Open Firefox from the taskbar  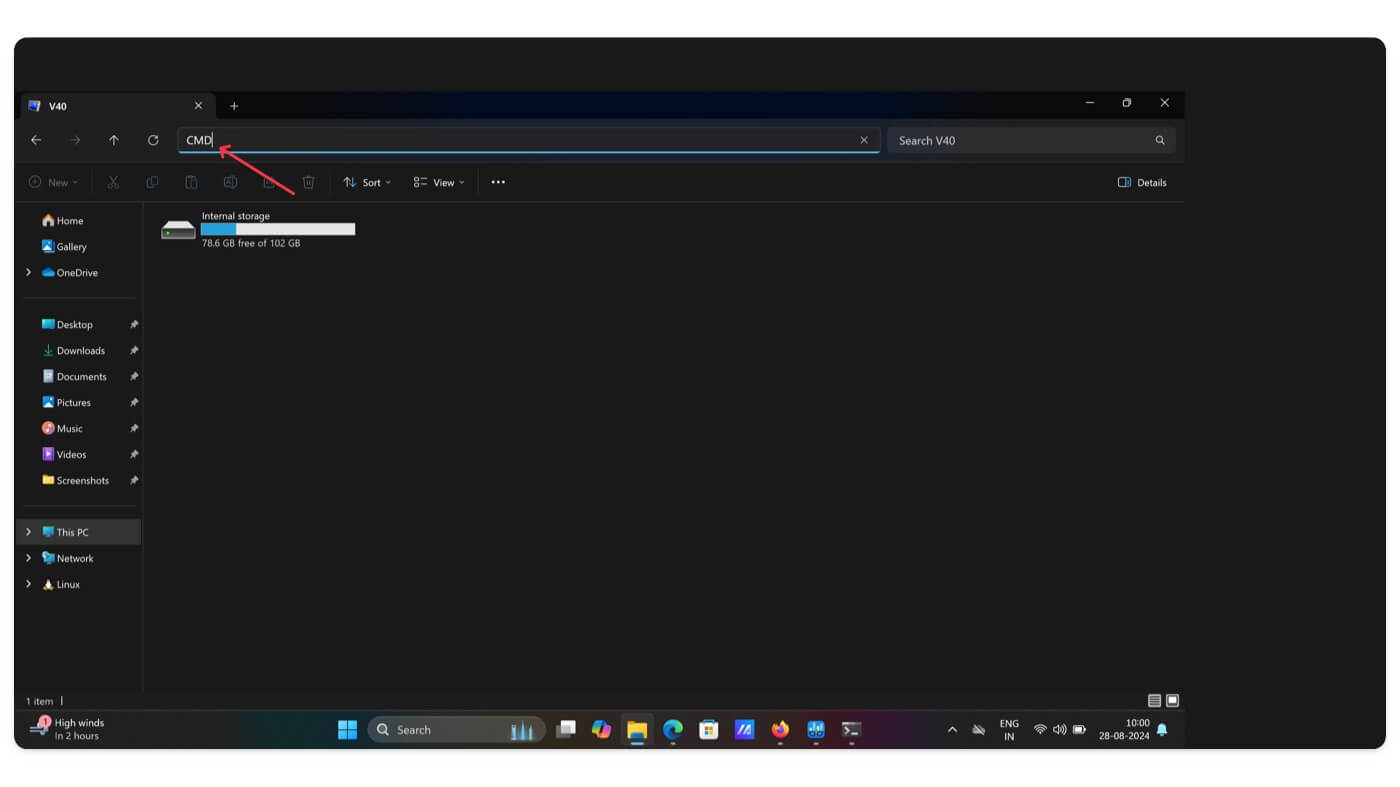pos(780,730)
